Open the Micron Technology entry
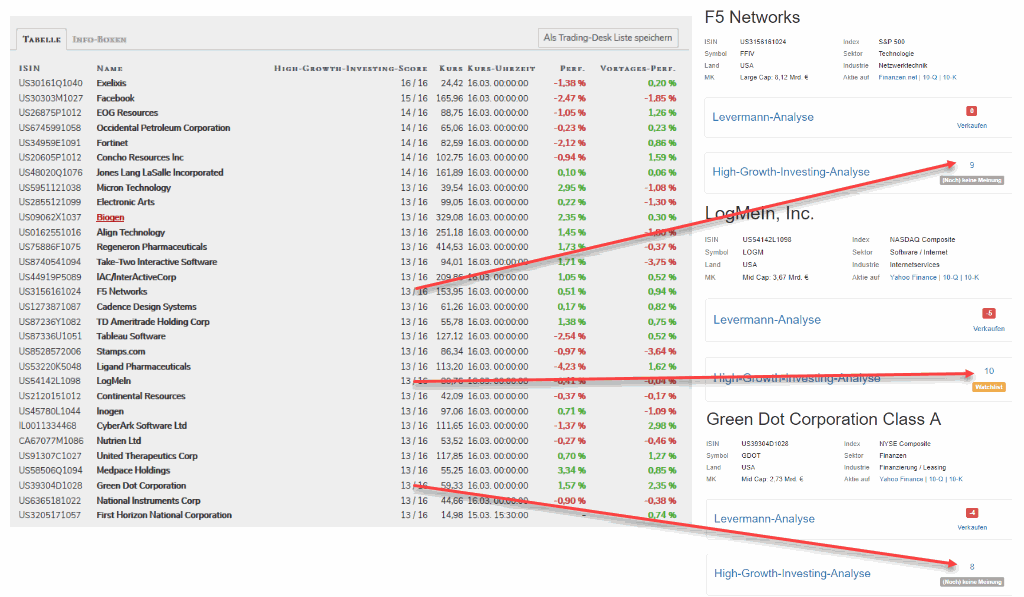The width and height of the screenshot is (1024, 597). coord(134,187)
